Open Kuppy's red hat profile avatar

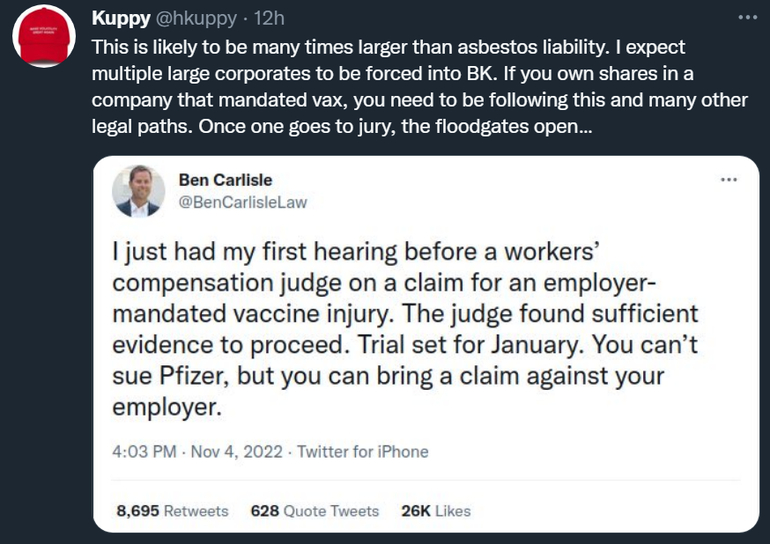tap(40, 40)
